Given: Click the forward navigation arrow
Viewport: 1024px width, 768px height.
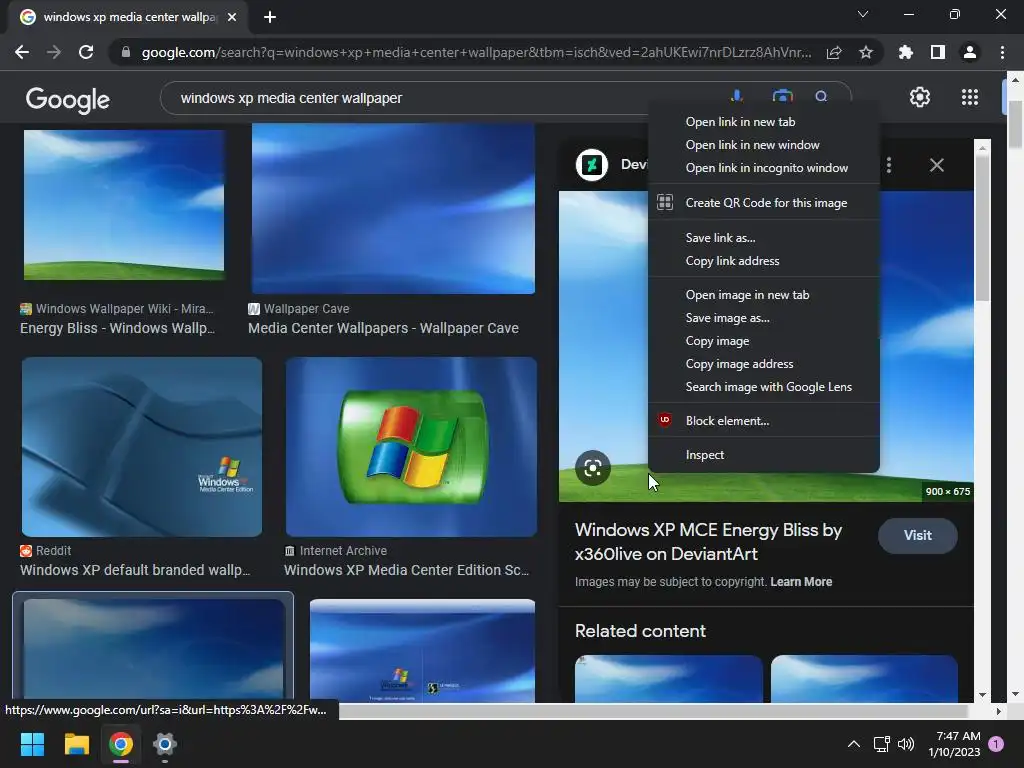Looking at the screenshot, I should pyautogui.click(x=54, y=52).
